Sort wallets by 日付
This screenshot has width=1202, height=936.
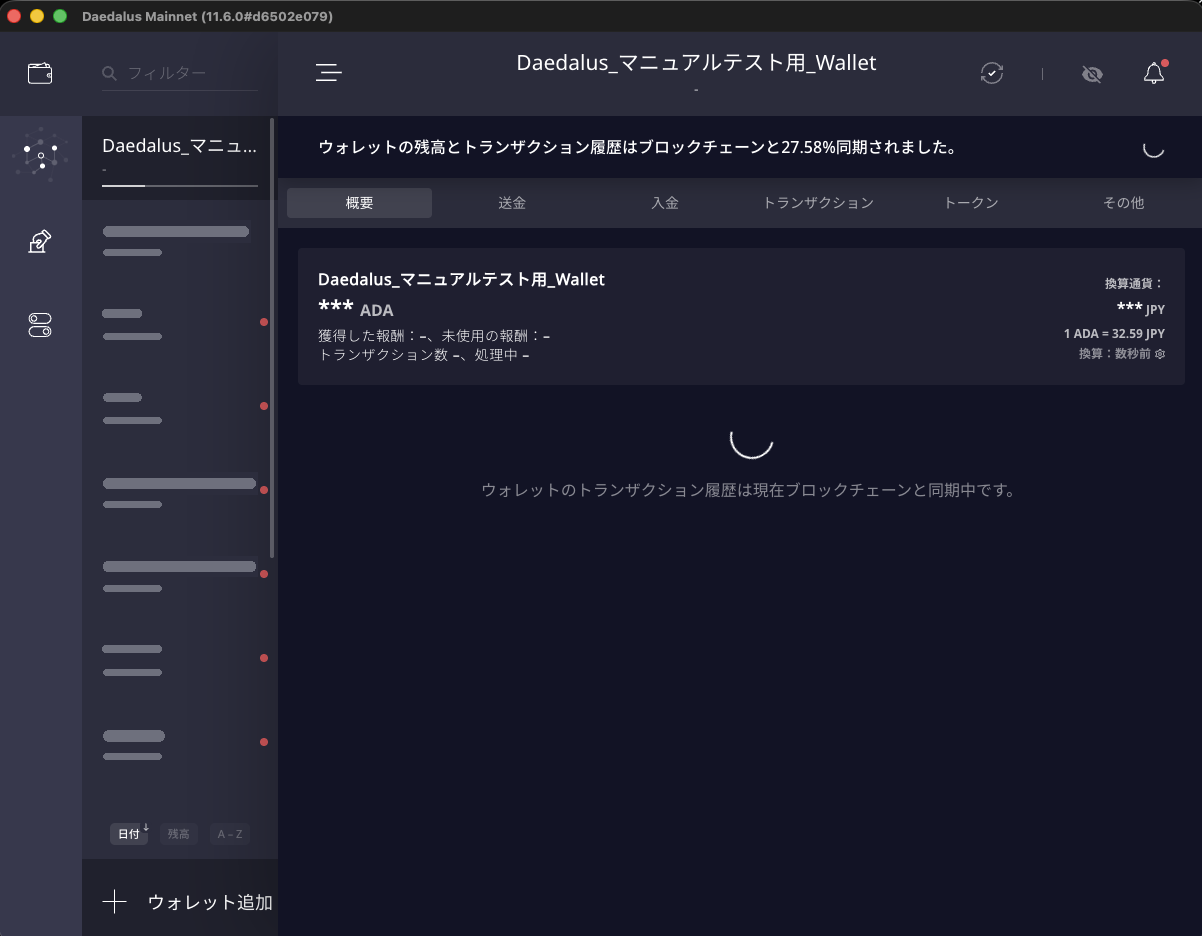pyautogui.click(x=129, y=834)
